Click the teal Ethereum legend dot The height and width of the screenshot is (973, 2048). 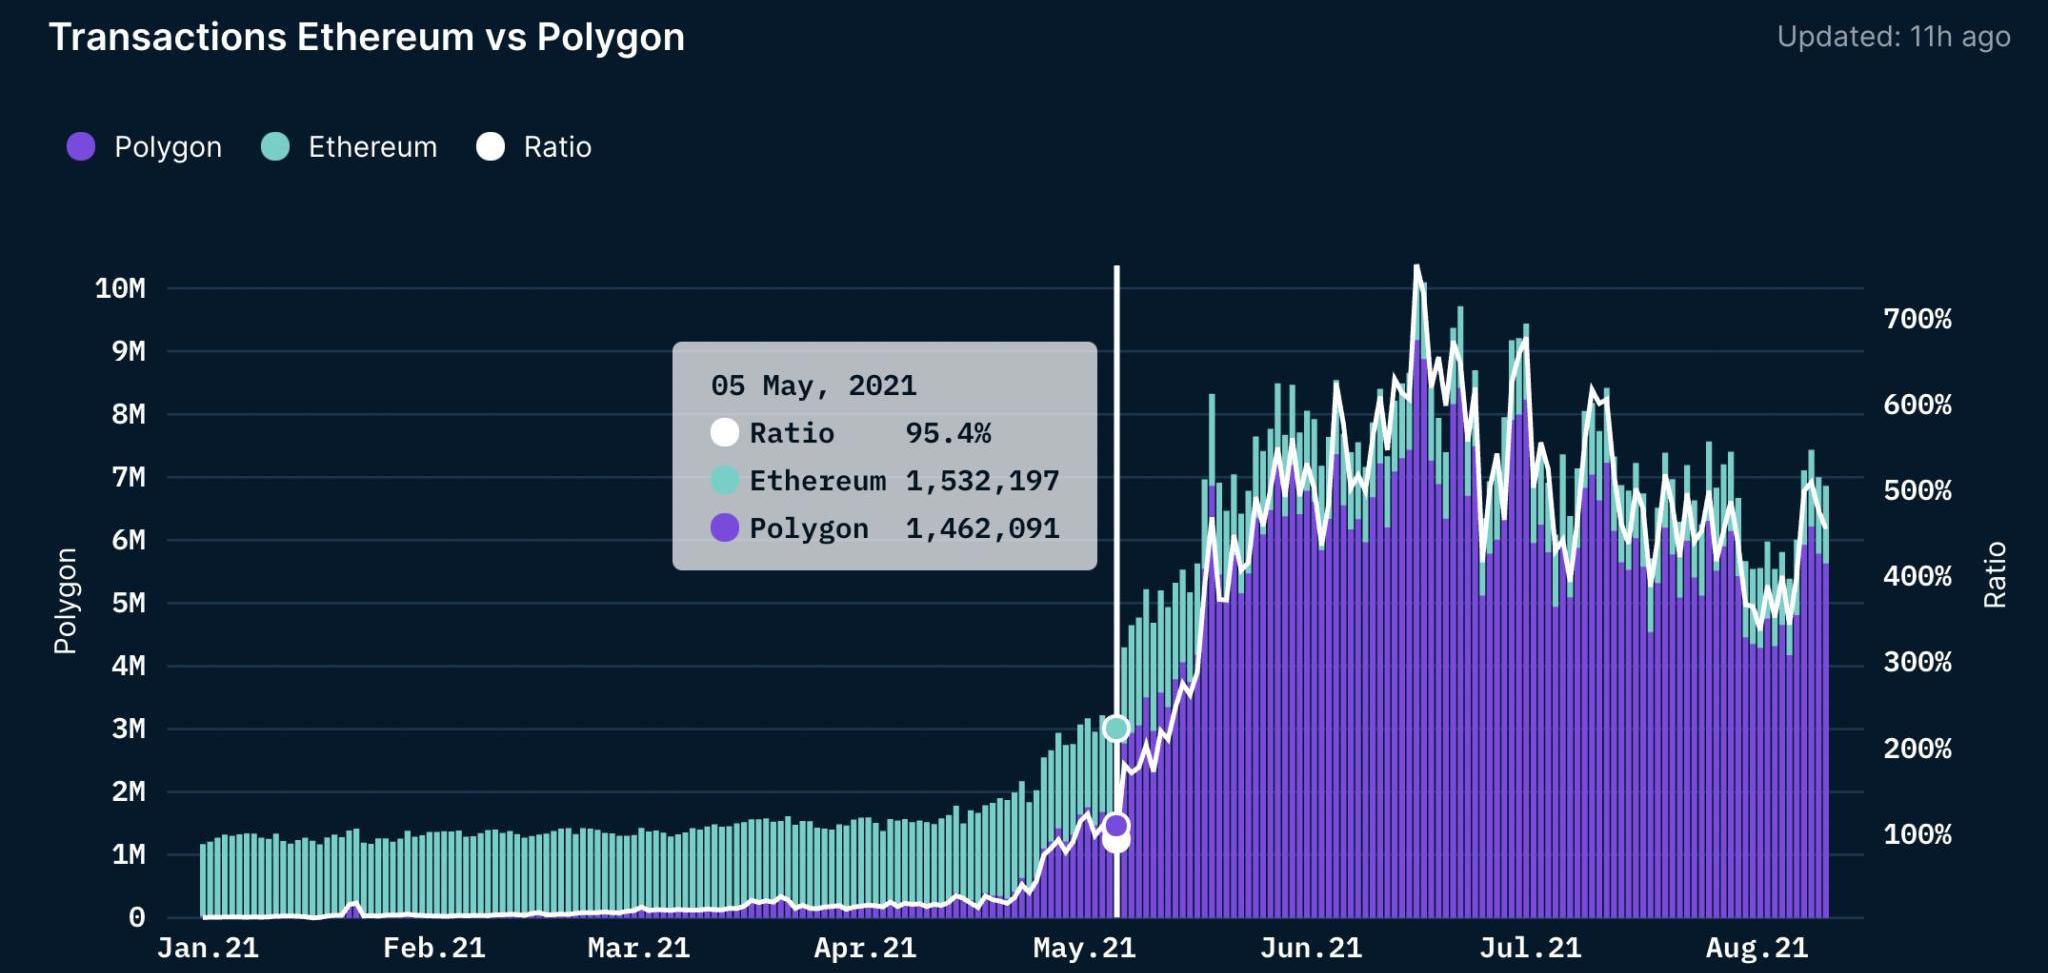coord(275,147)
